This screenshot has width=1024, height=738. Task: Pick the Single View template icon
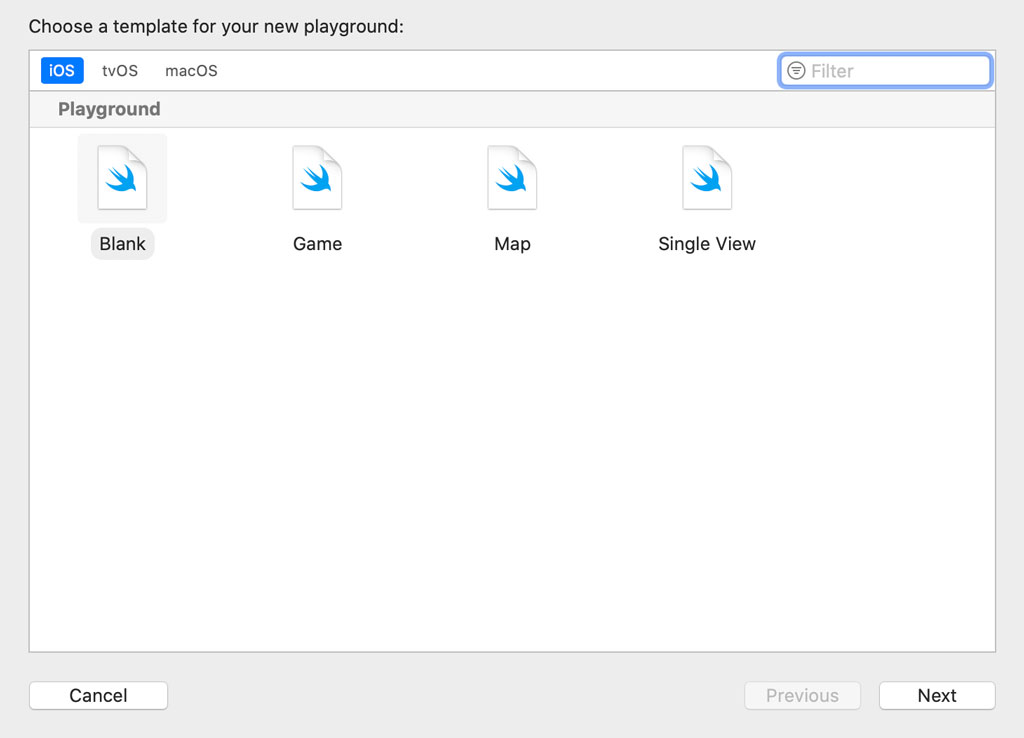click(x=707, y=178)
